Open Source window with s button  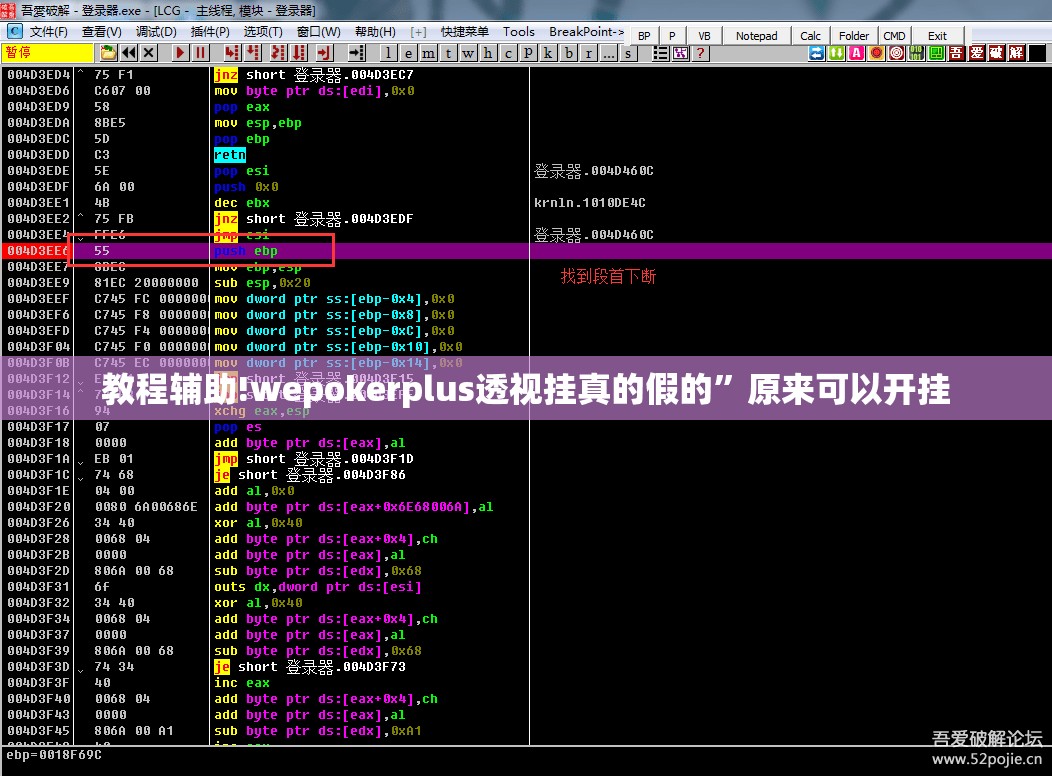point(628,53)
